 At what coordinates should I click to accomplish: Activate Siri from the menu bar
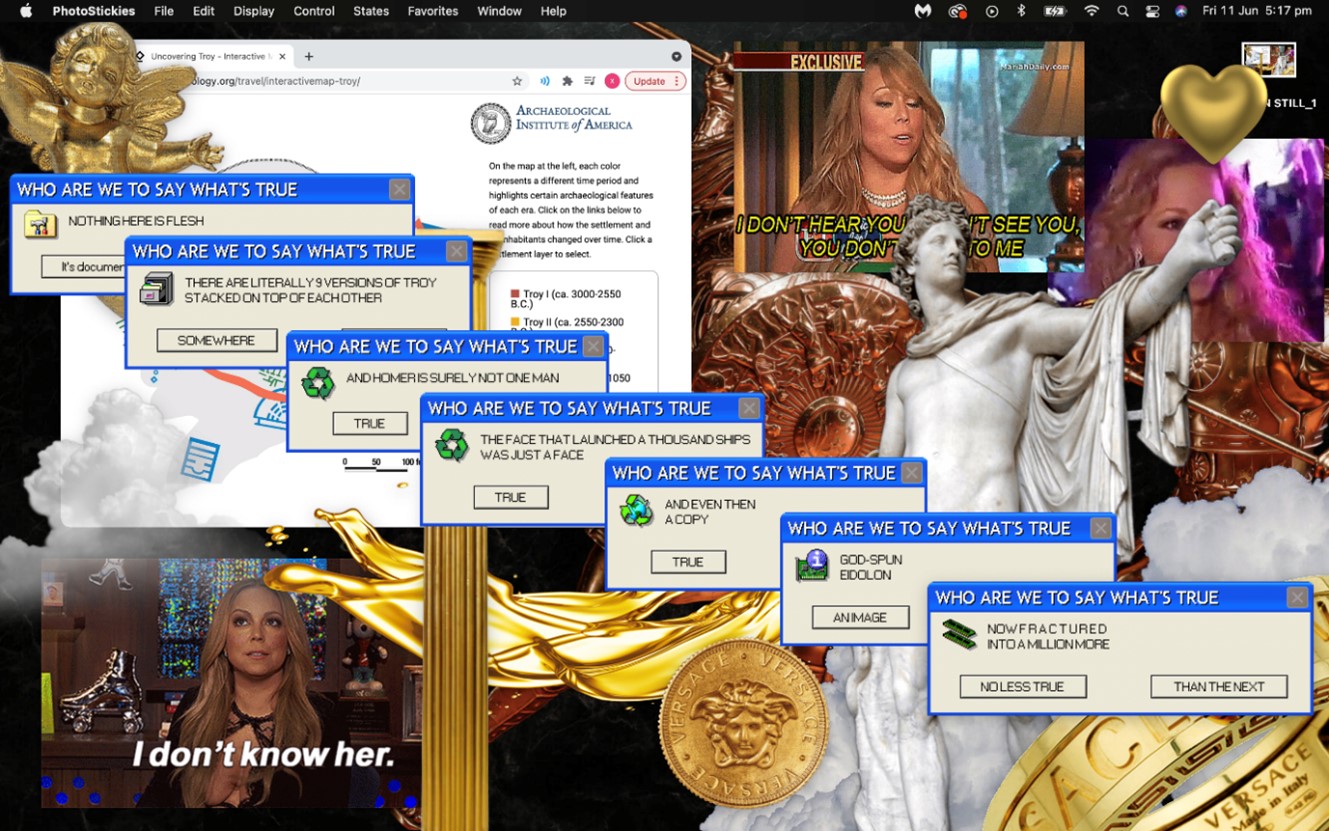pos(1181,11)
